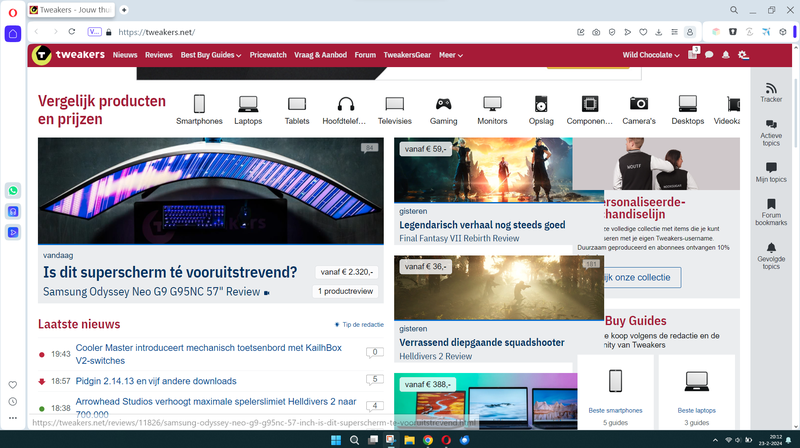Expand the Best Buy Guides dropdown

point(211,55)
